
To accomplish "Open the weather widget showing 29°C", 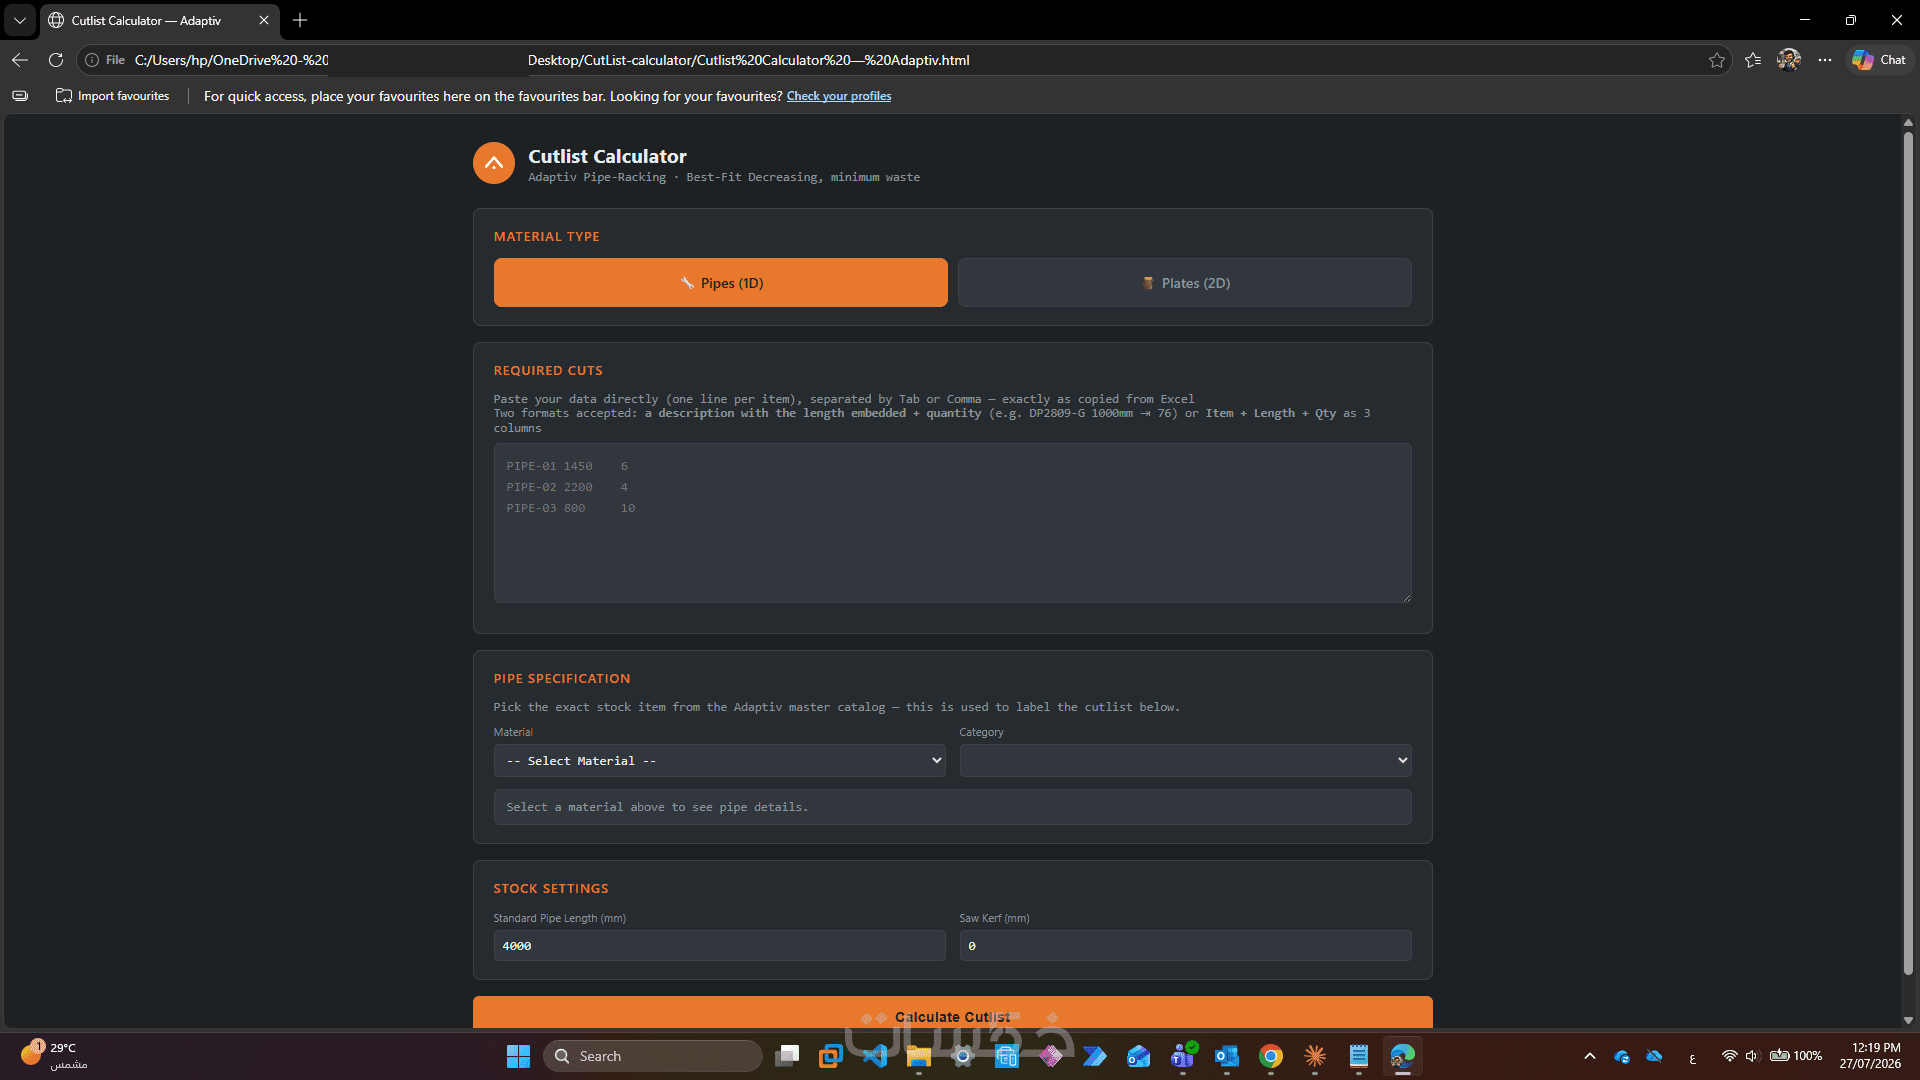I will pyautogui.click(x=52, y=1056).
